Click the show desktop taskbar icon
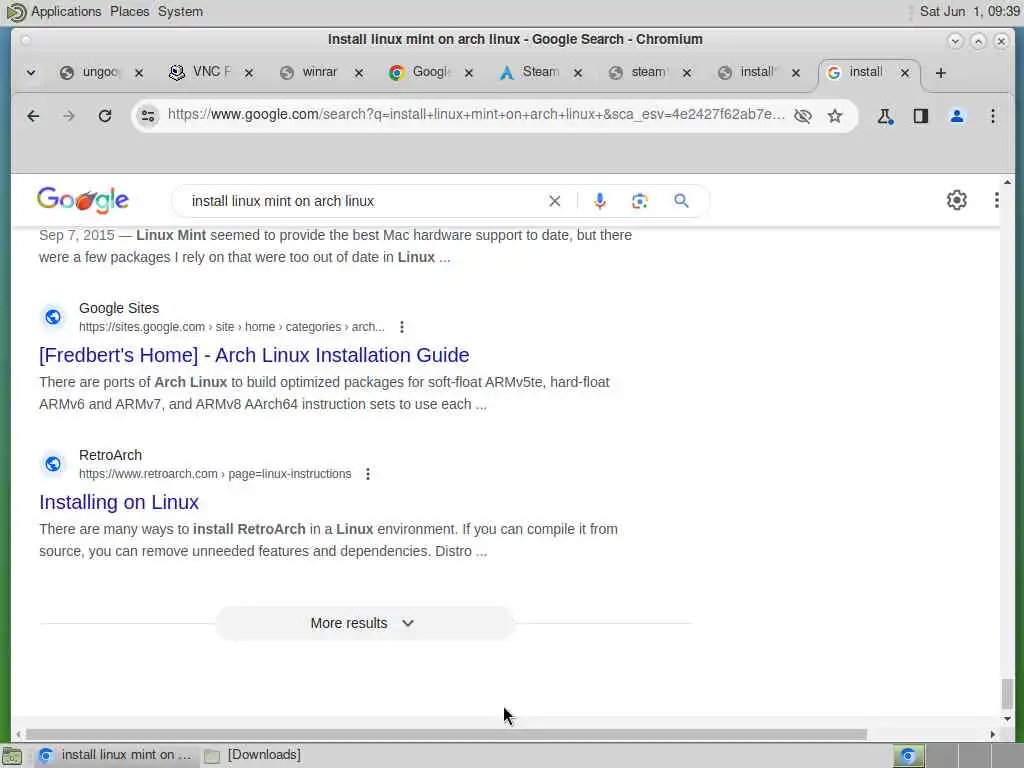The height and width of the screenshot is (768, 1024). [12, 756]
